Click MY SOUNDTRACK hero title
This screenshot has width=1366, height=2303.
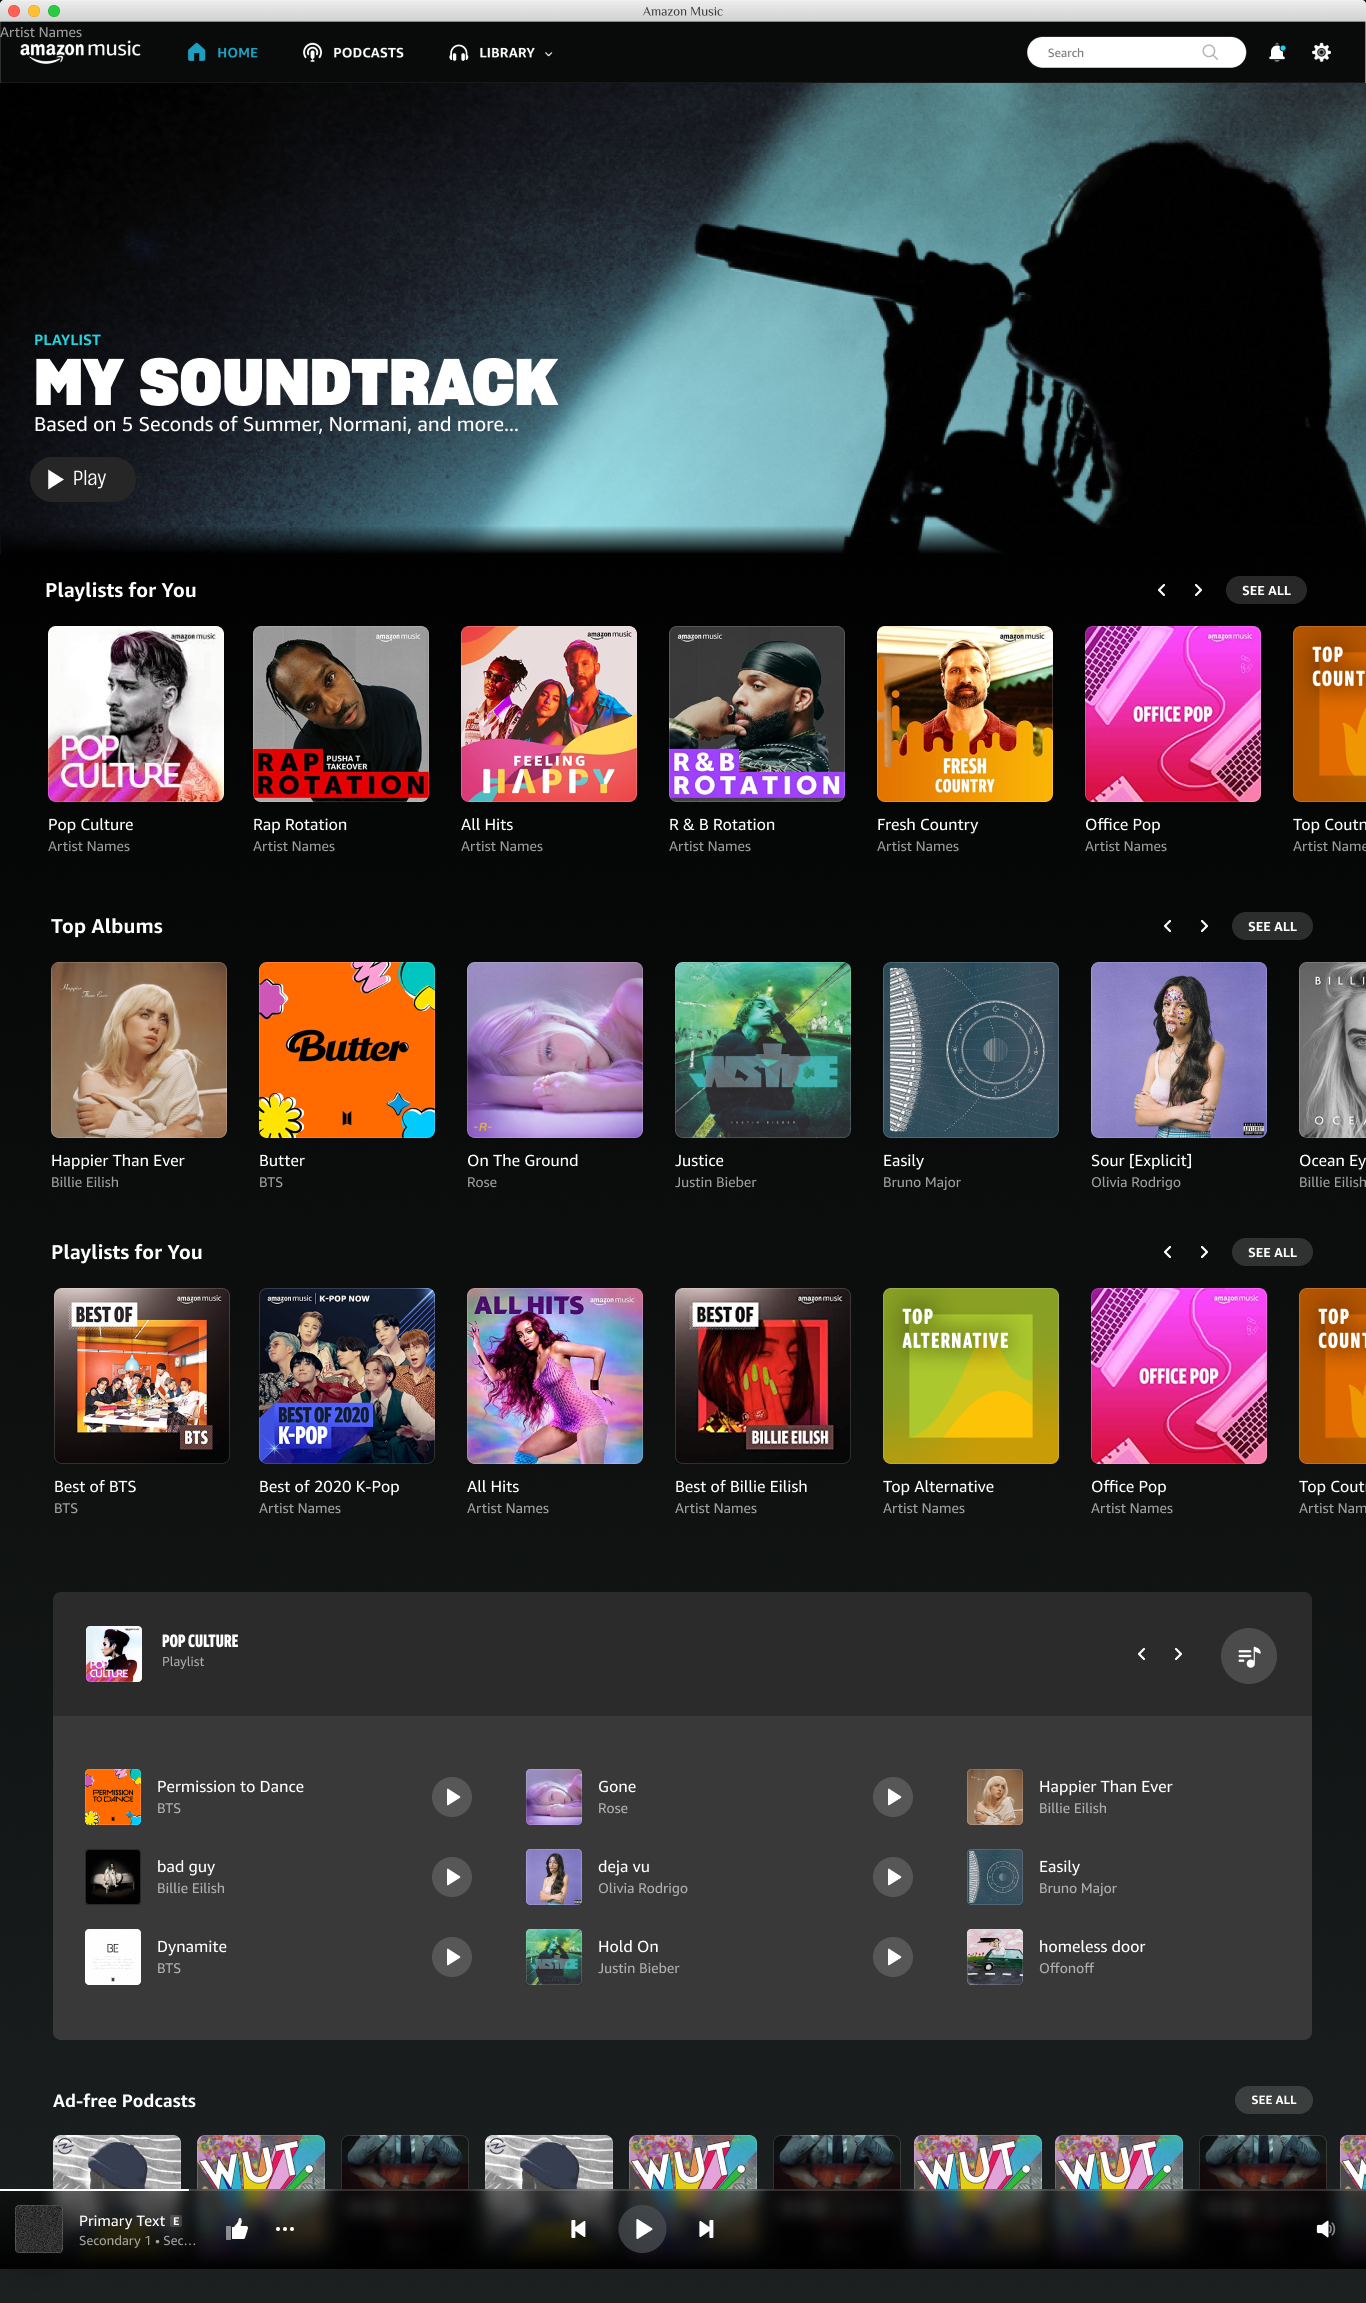296,383
